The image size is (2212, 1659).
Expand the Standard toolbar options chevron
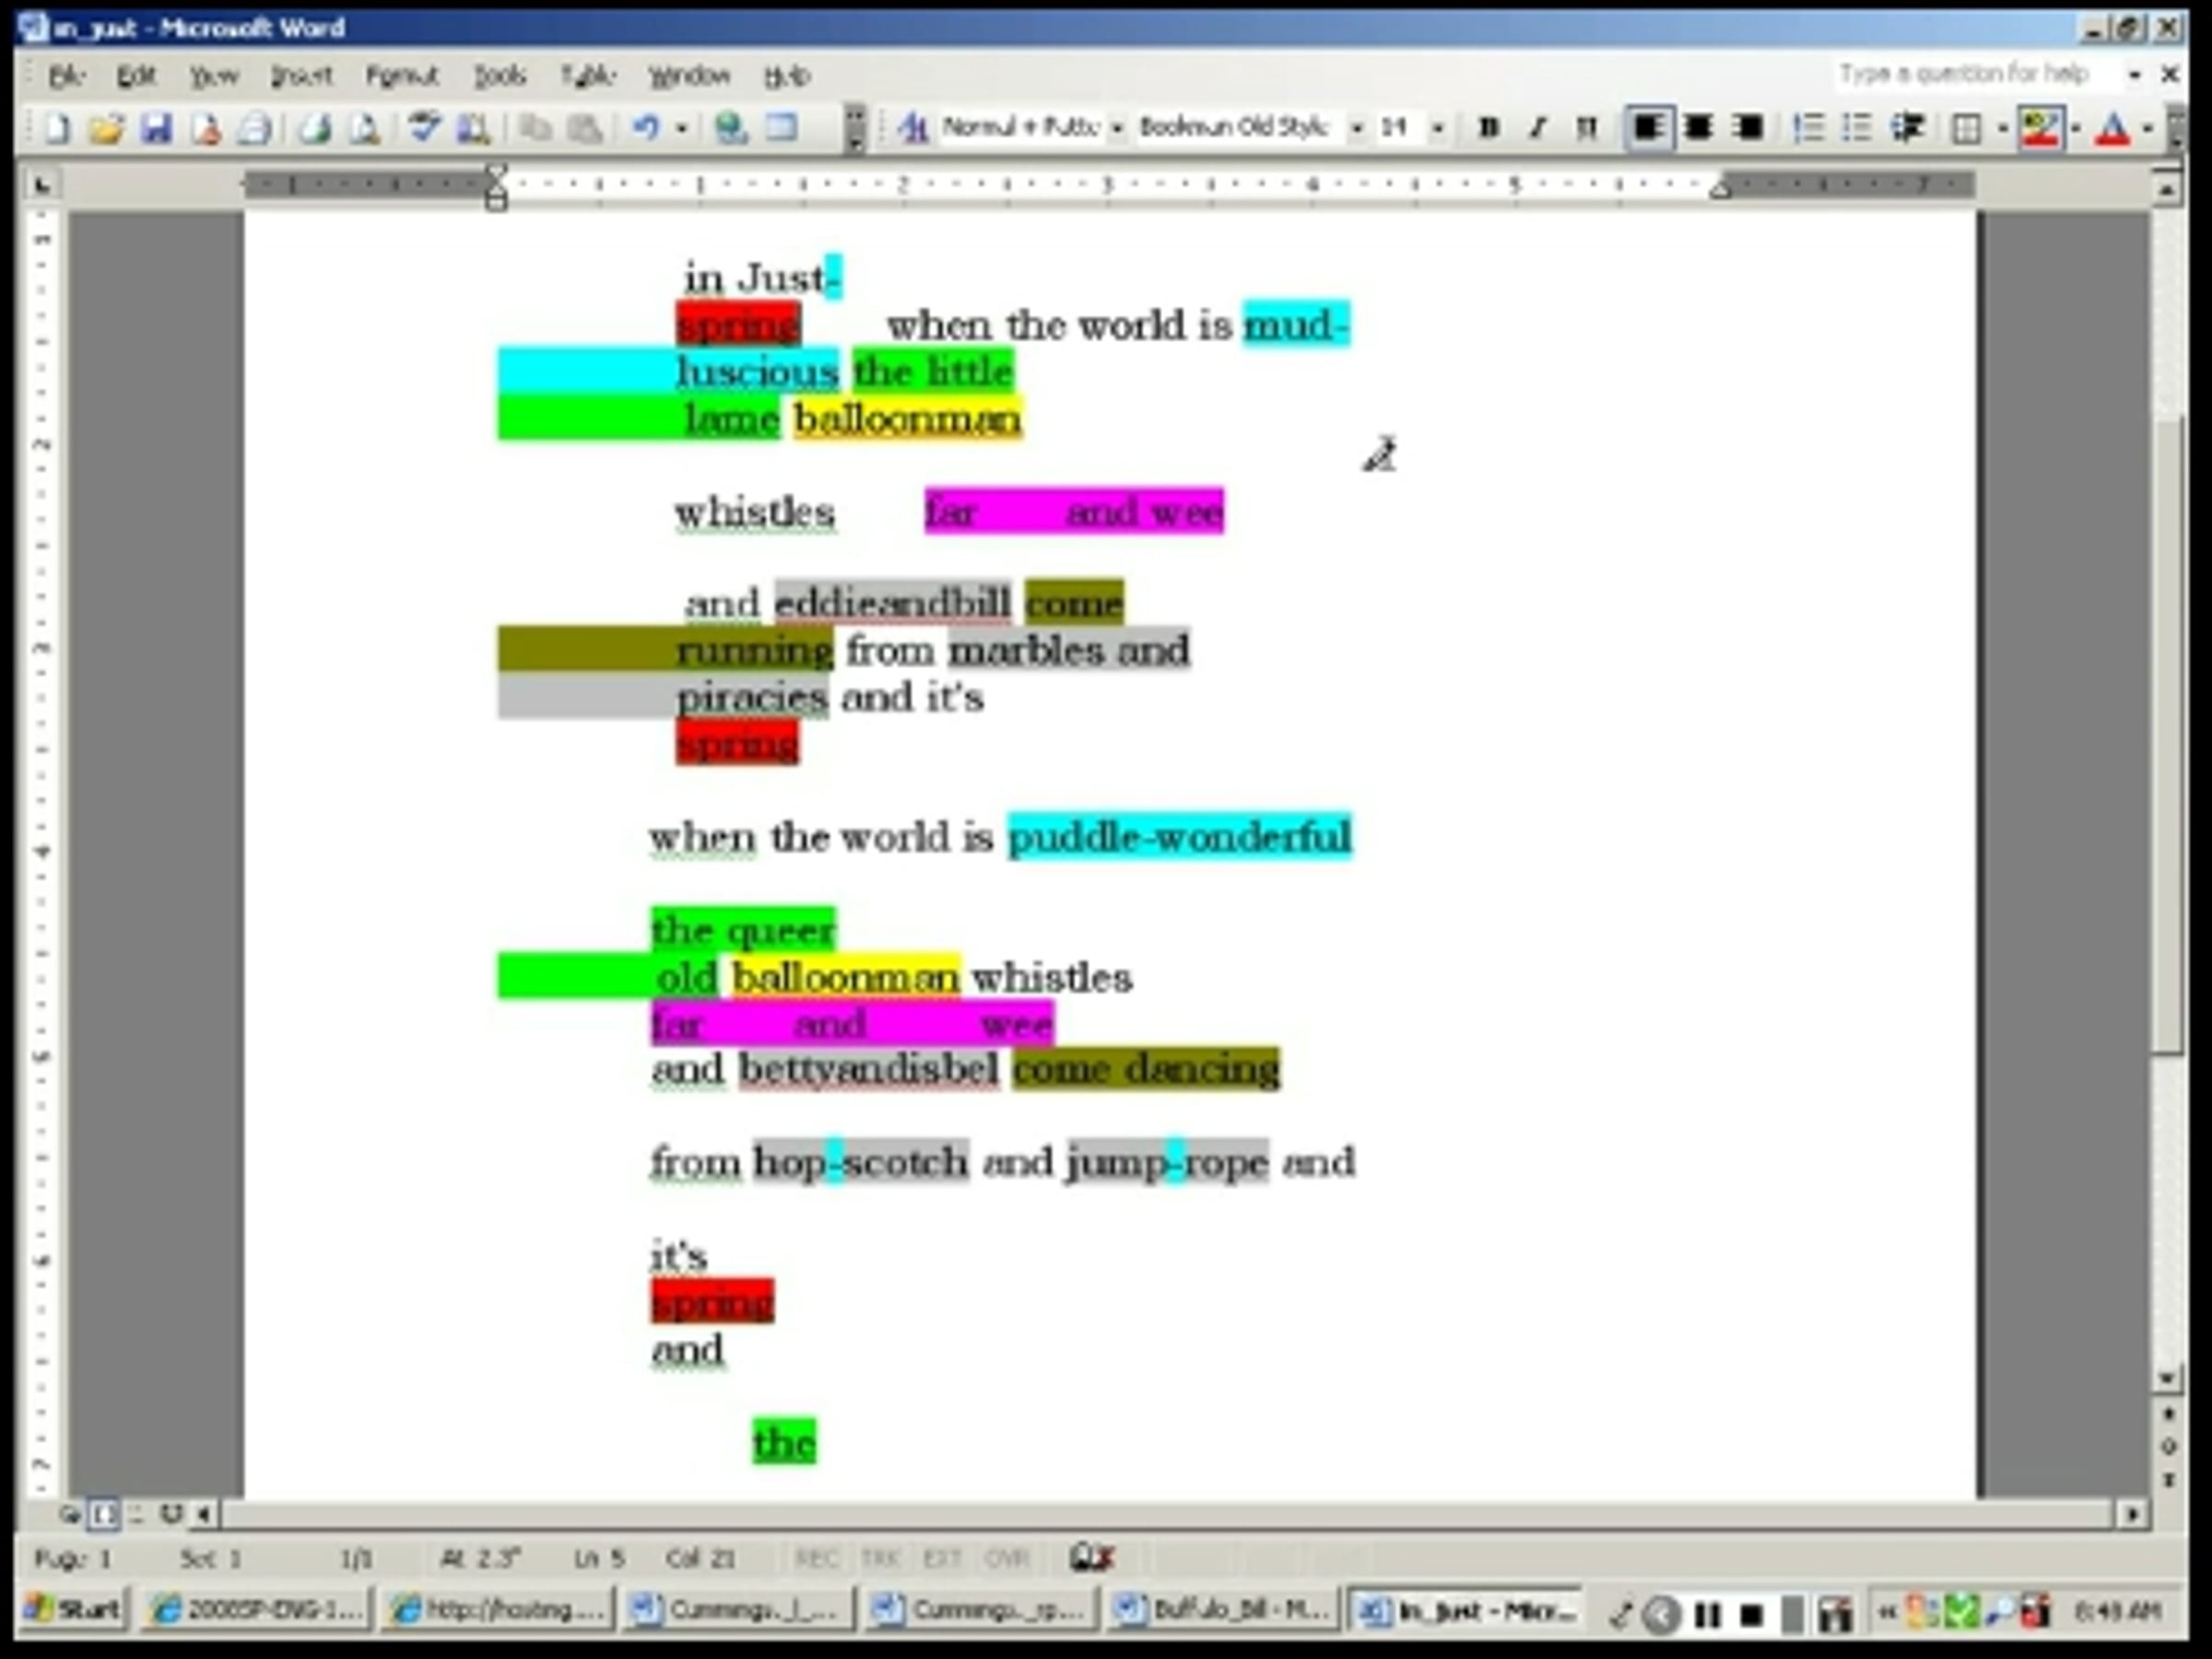[x=854, y=128]
